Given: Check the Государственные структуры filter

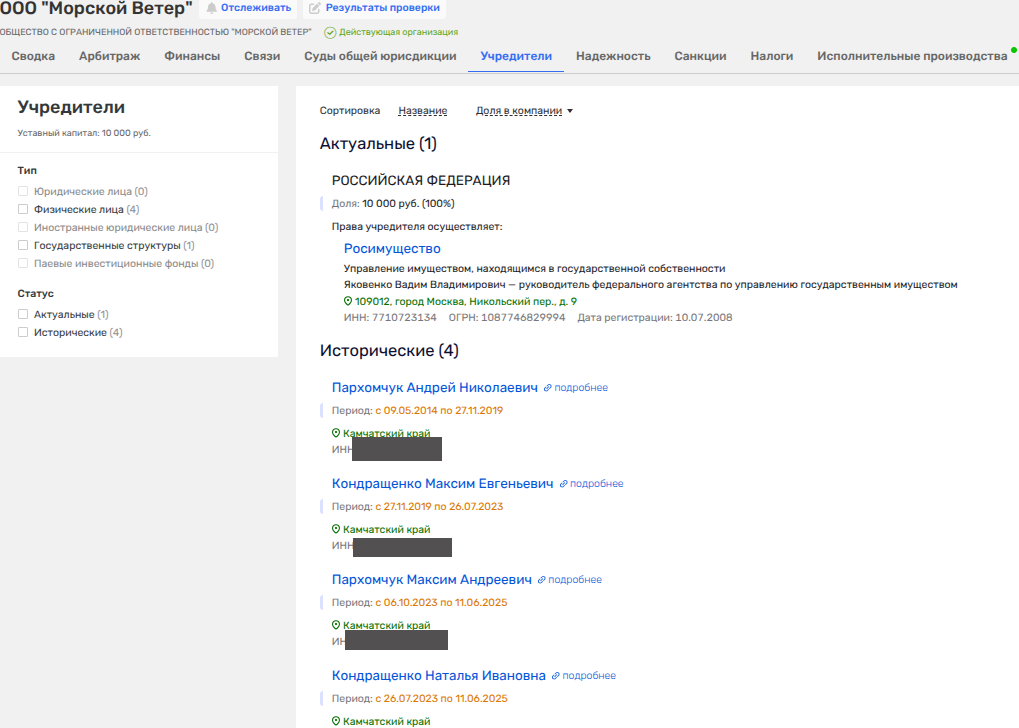Looking at the screenshot, I should point(23,245).
